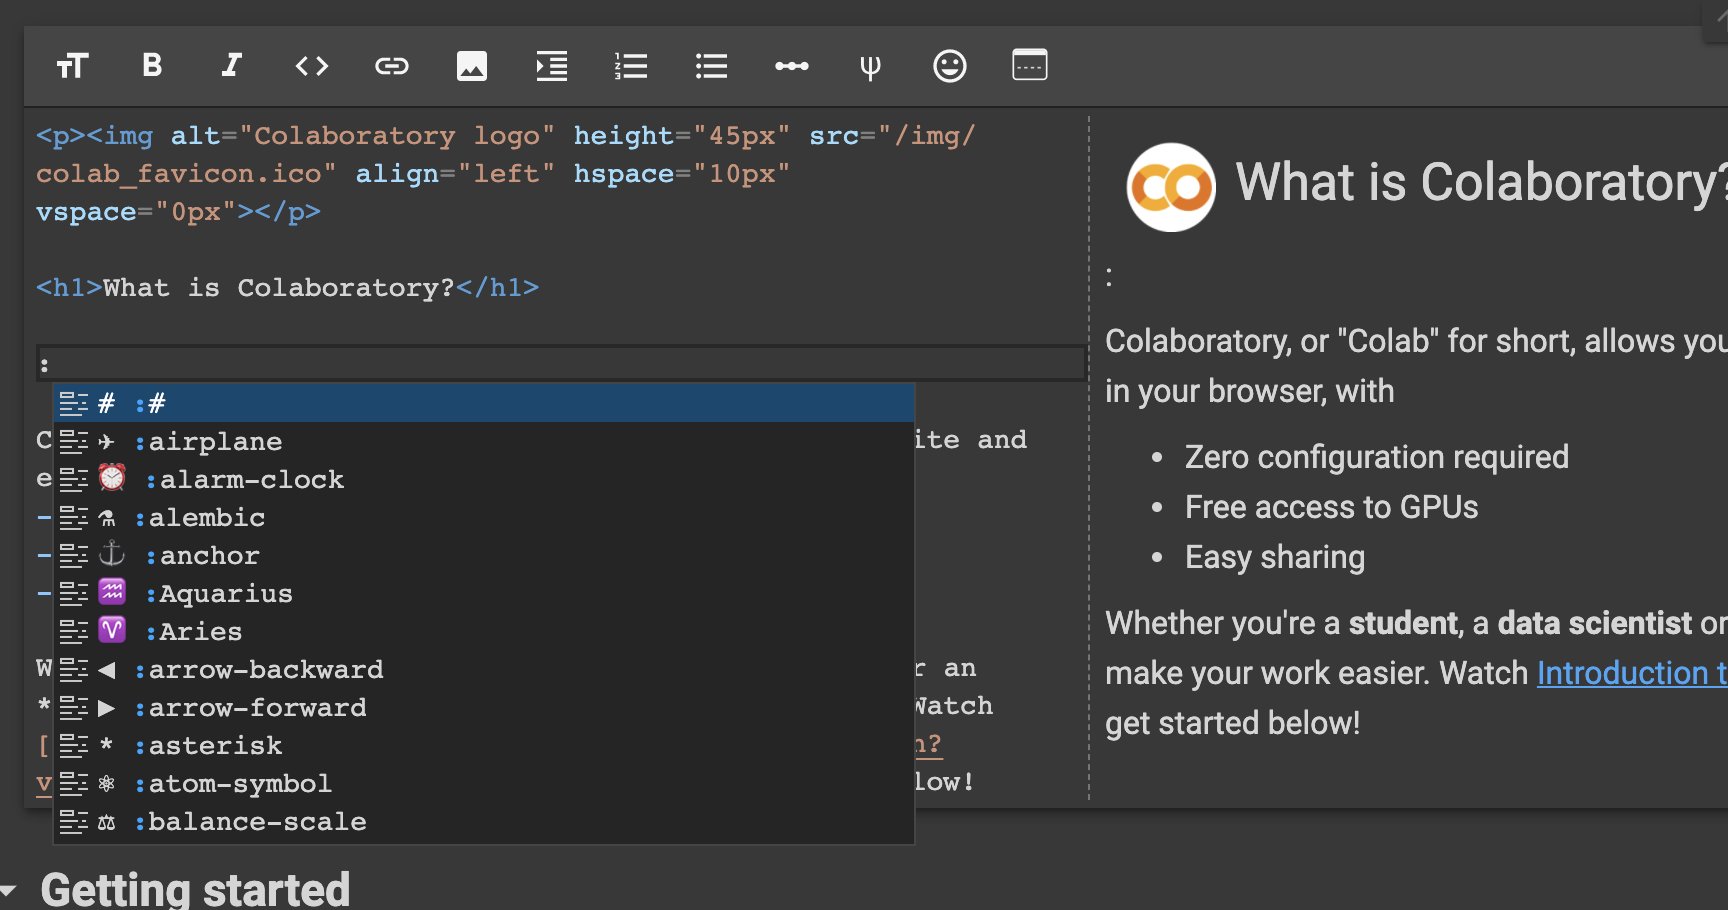The width and height of the screenshot is (1728, 910).
Task: Click the add comment icon
Action: point(1029,66)
